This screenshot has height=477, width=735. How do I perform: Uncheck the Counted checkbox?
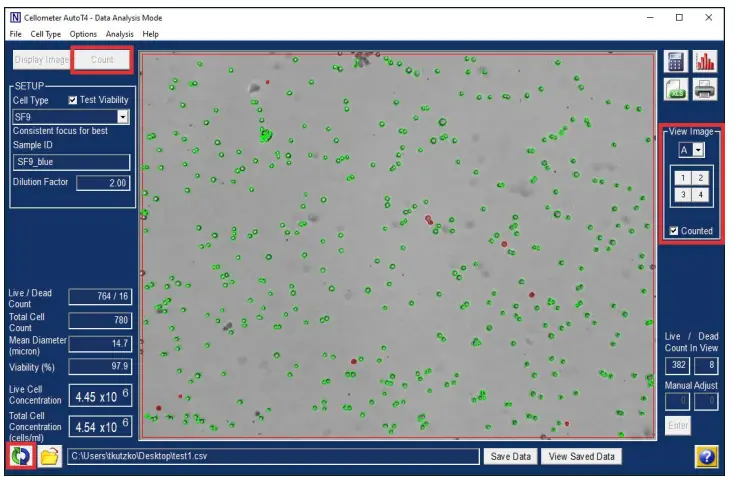point(674,231)
